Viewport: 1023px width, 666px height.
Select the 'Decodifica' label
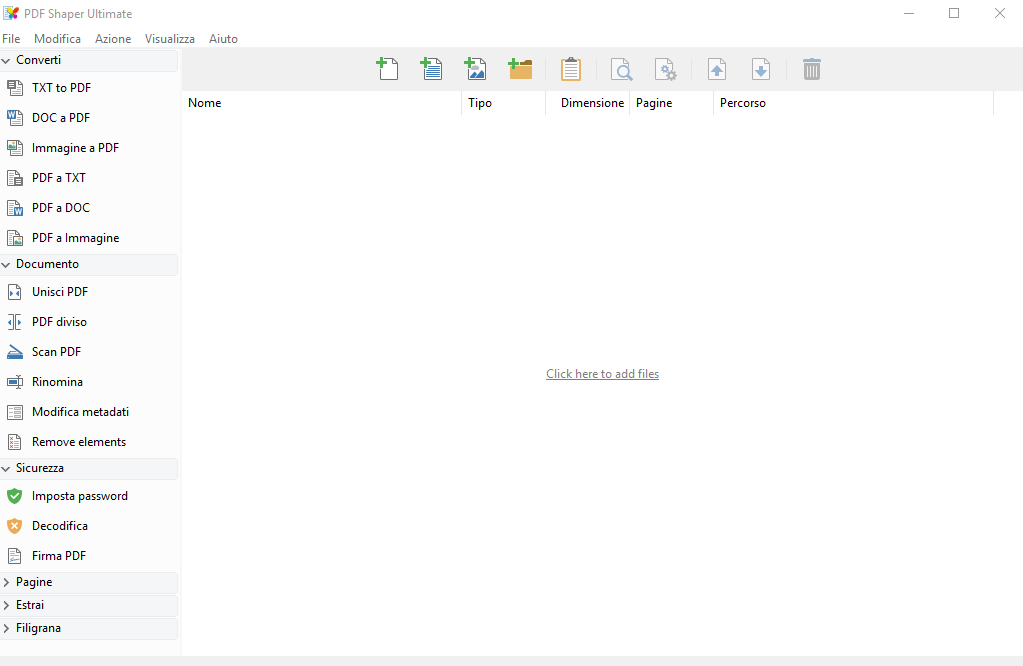pos(59,526)
